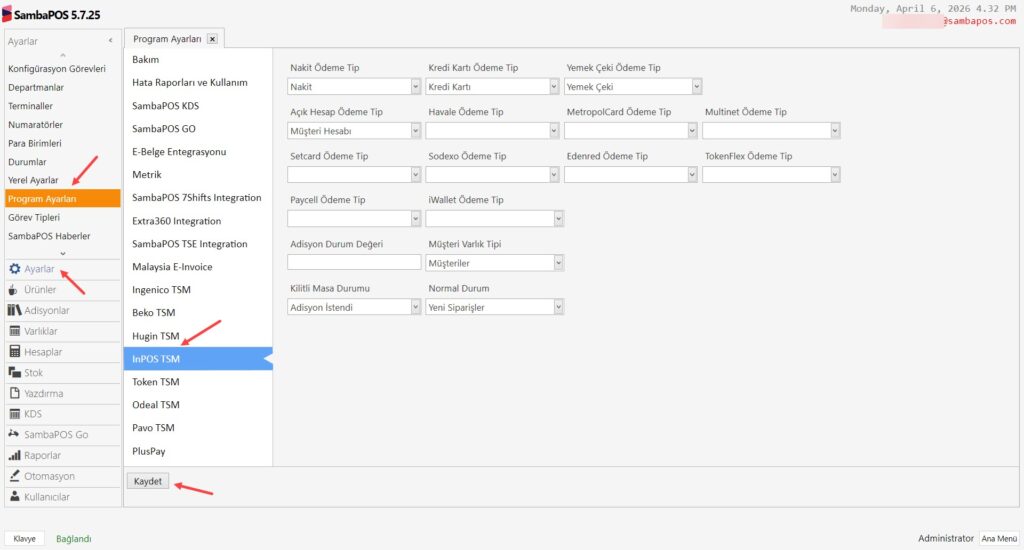Click the Adisyonlar books icon
Screen dimensions: 1024x550
tap(15, 311)
